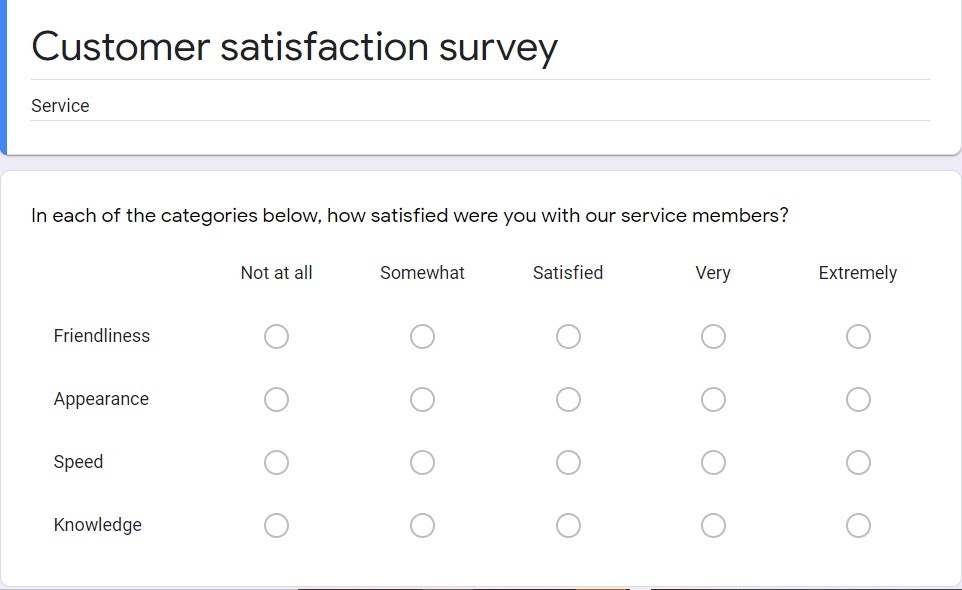Choose Satisfied for Knowledge row
This screenshot has height=590, width=962.
pyautogui.click(x=568, y=526)
